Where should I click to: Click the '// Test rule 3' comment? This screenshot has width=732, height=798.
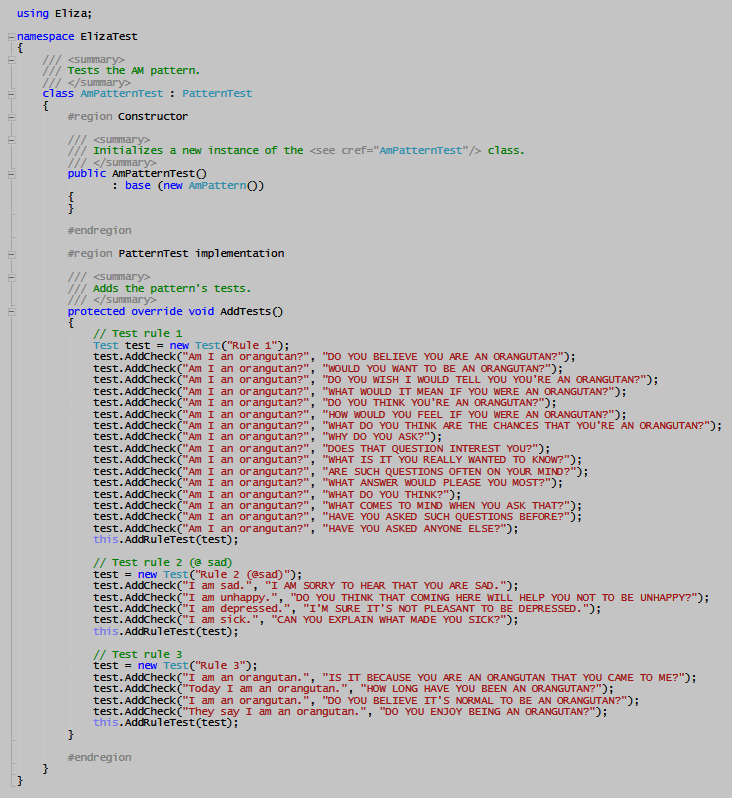tap(137, 654)
